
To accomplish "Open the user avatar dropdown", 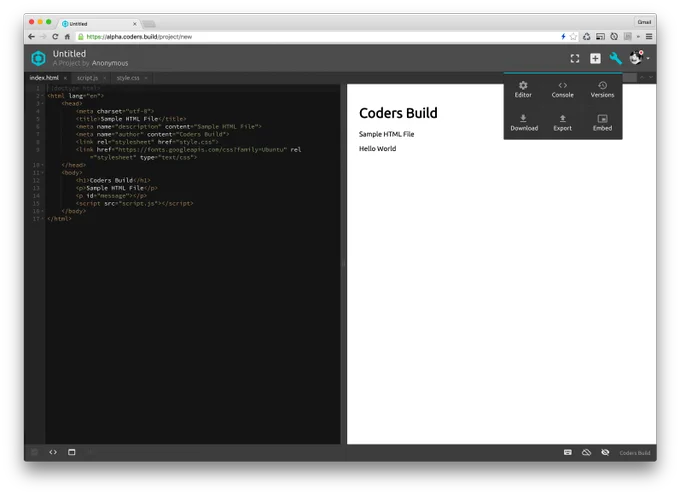I will (639, 58).
